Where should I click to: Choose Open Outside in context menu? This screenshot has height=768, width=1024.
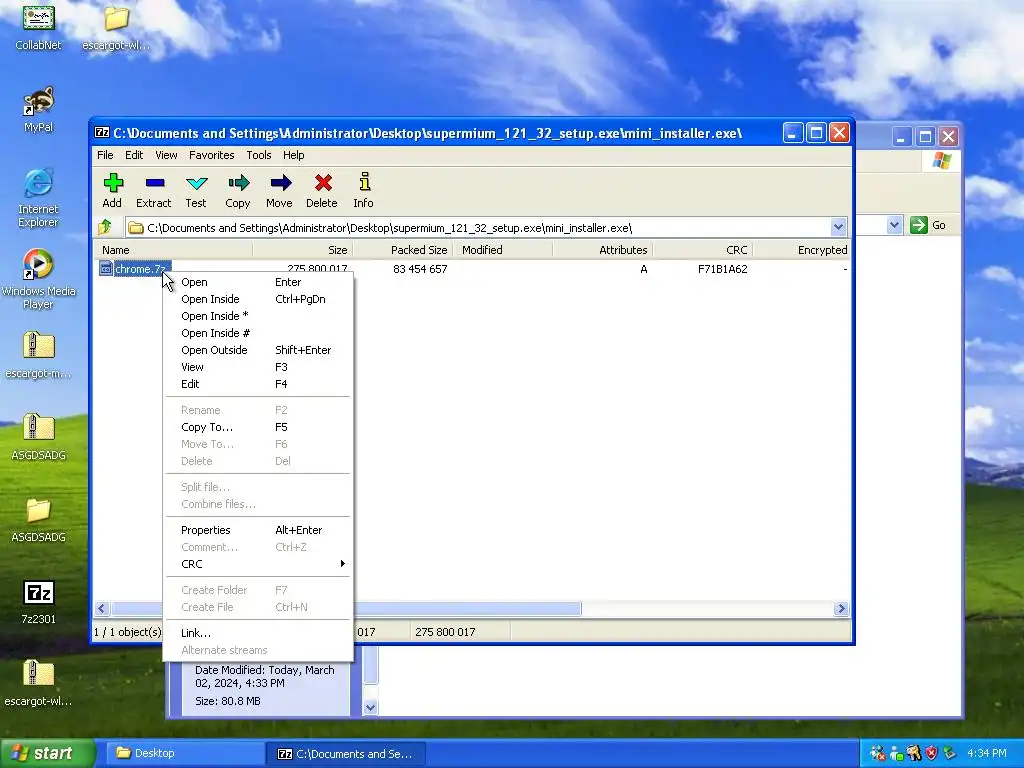(x=258, y=350)
